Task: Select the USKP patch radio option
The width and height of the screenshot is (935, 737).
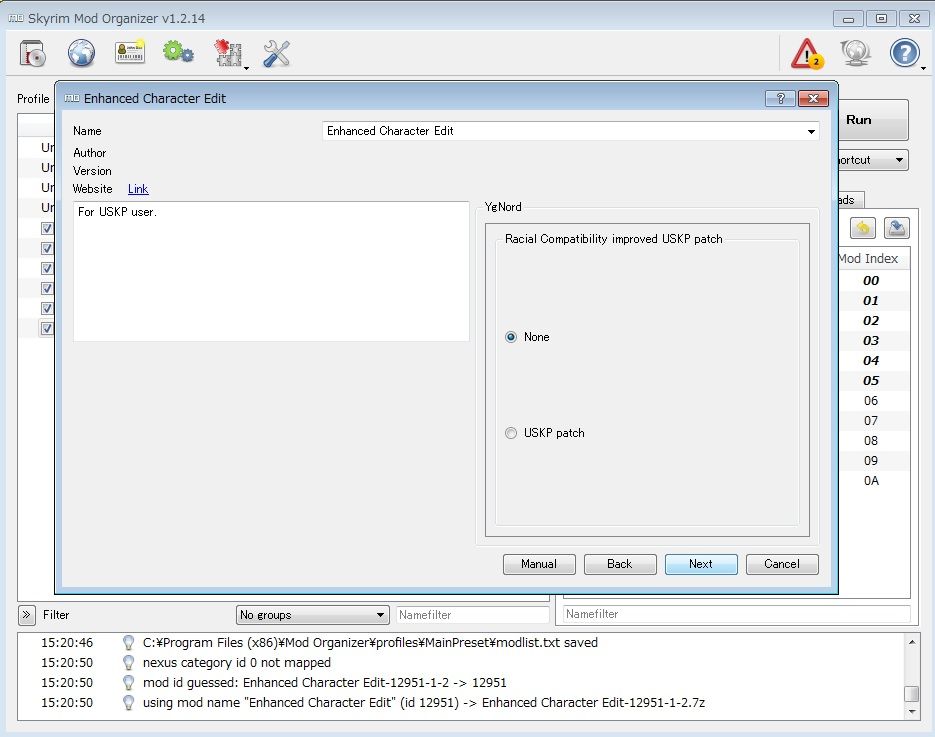Action: [511, 433]
